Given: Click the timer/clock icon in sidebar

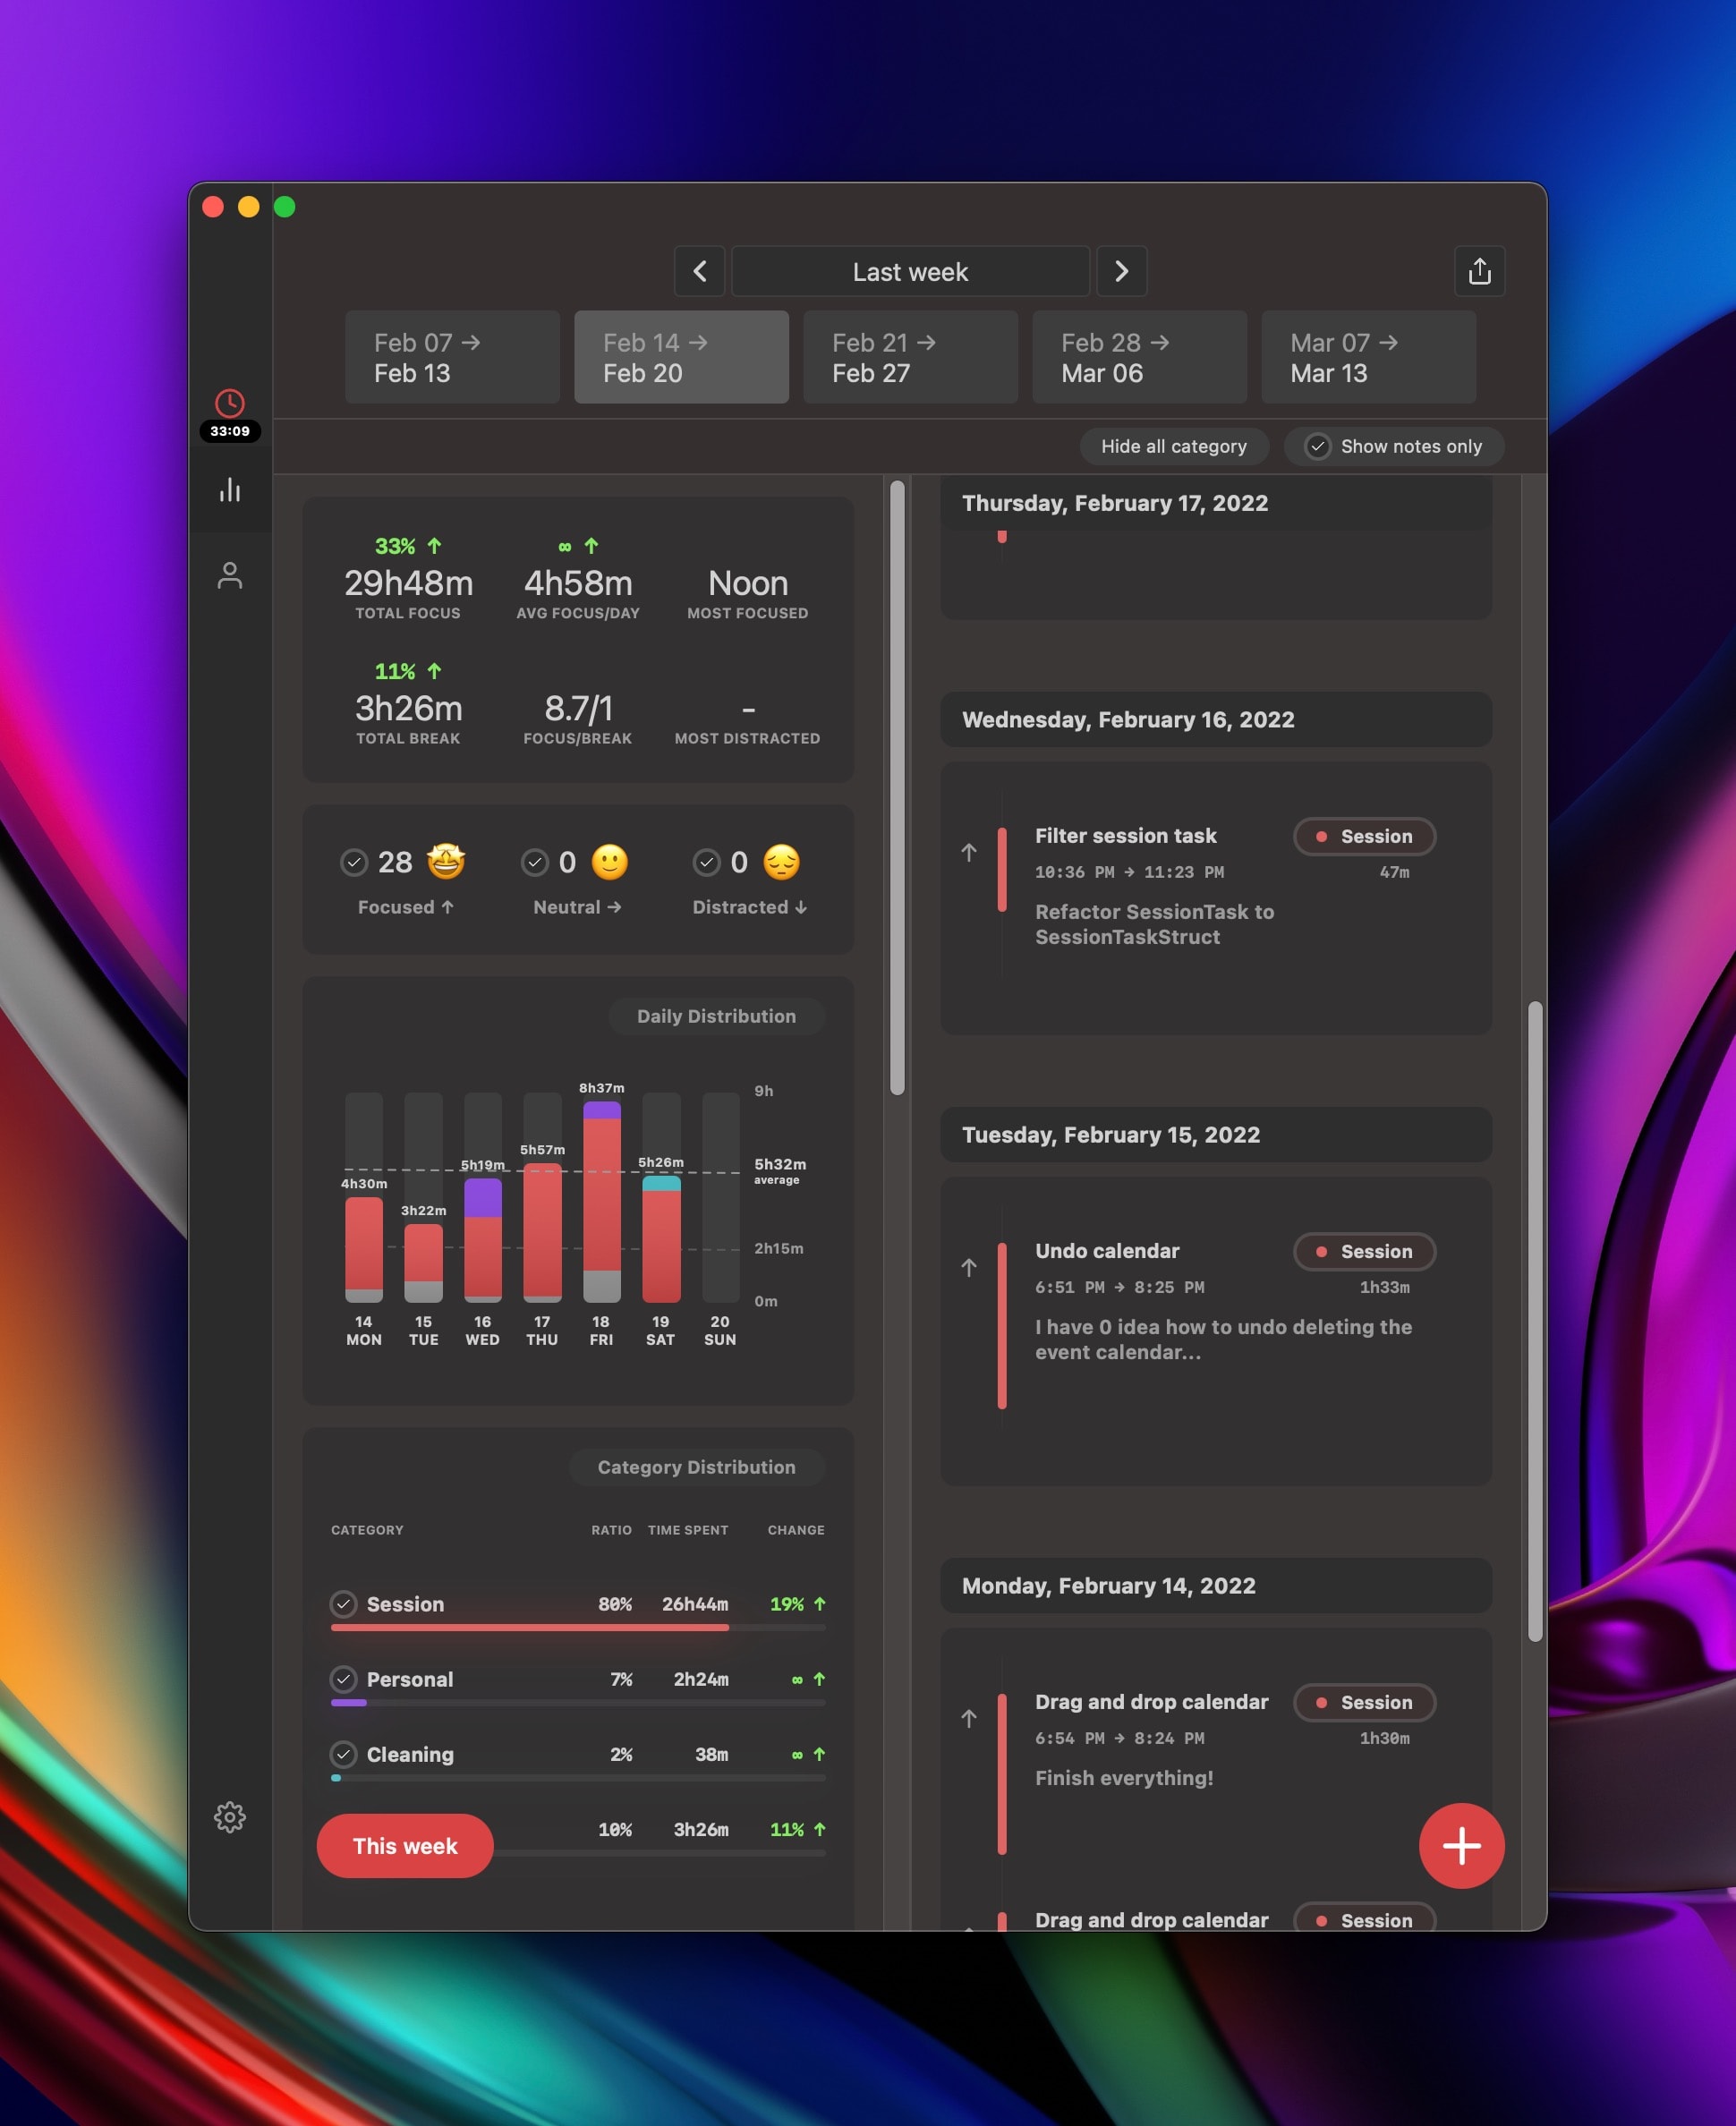Looking at the screenshot, I should tap(230, 404).
